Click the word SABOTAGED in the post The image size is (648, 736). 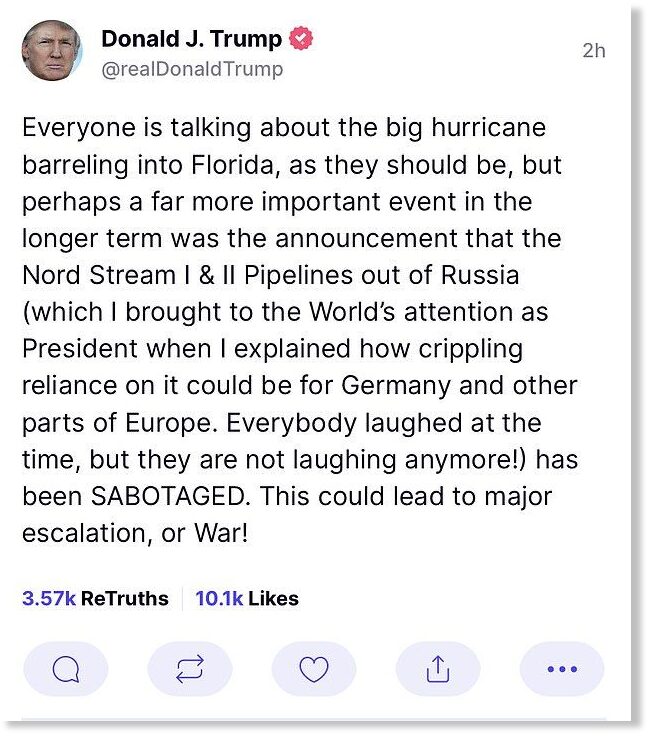(x=170, y=496)
